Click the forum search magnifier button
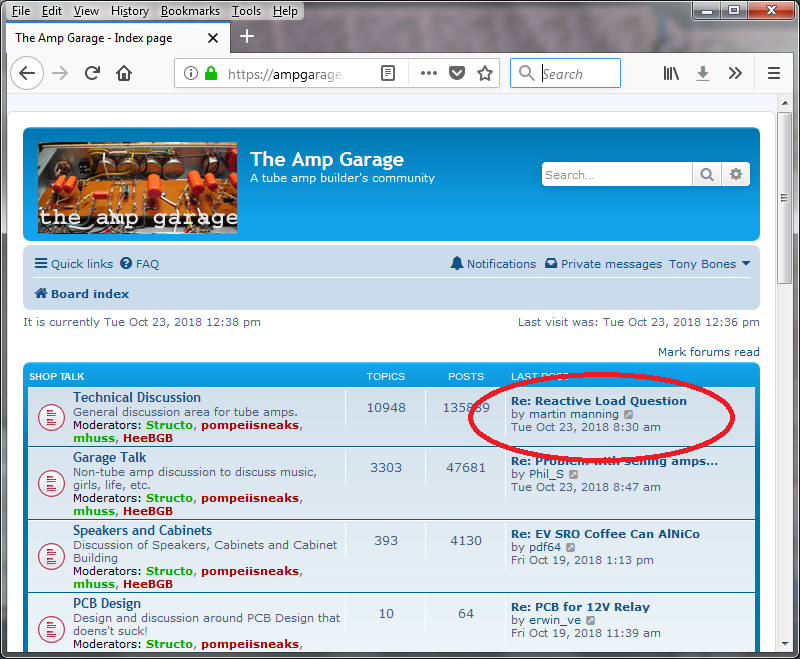The width and height of the screenshot is (800, 659). 707,174
